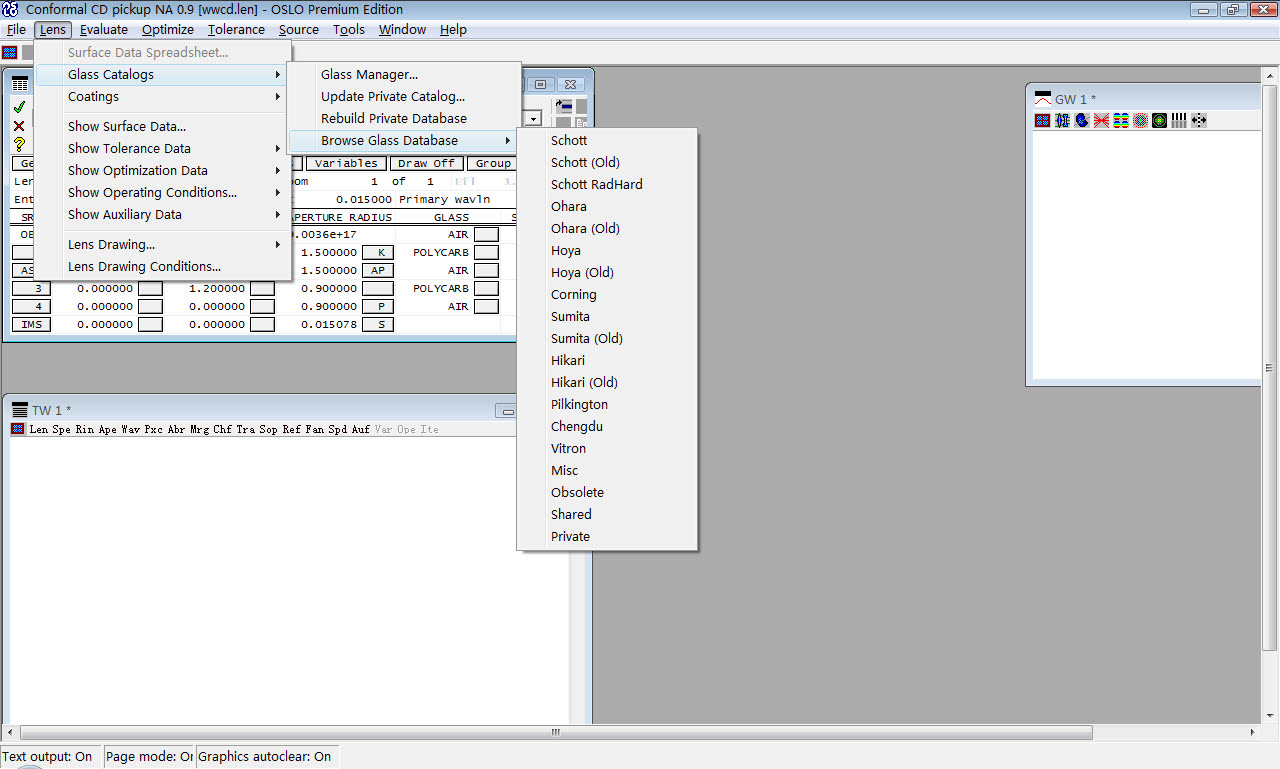Expand Show Operating Conditions submenu
The height and width of the screenshot is (769, 1280).
160,193
